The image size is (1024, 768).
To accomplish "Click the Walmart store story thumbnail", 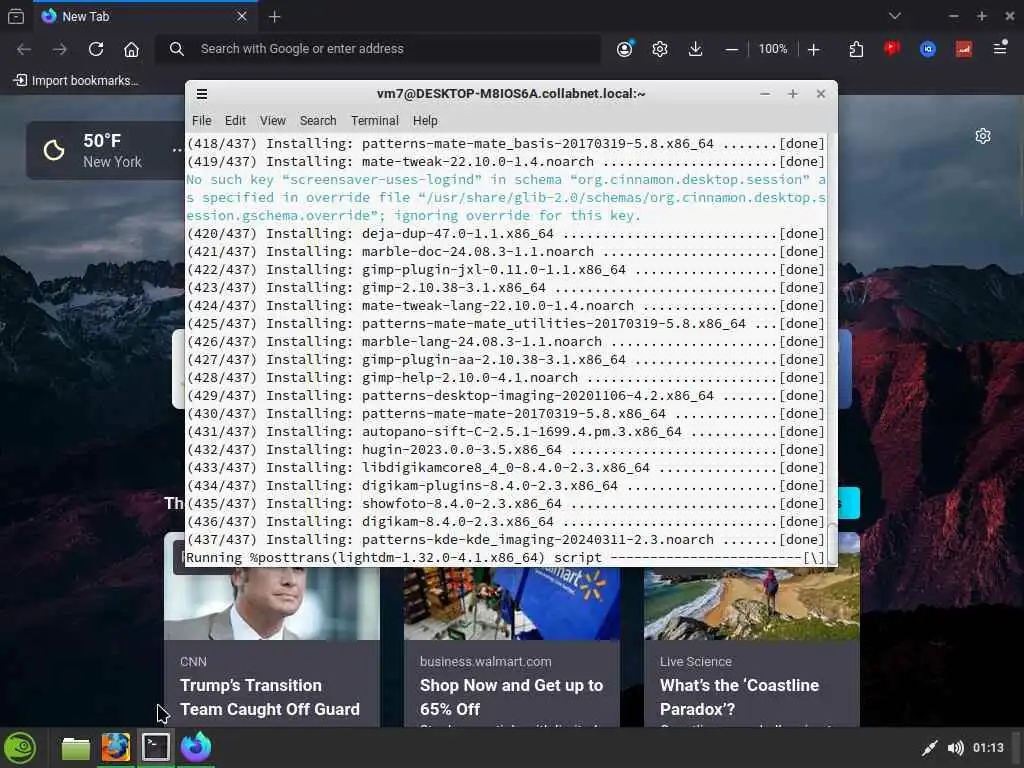I will [511, 603].
